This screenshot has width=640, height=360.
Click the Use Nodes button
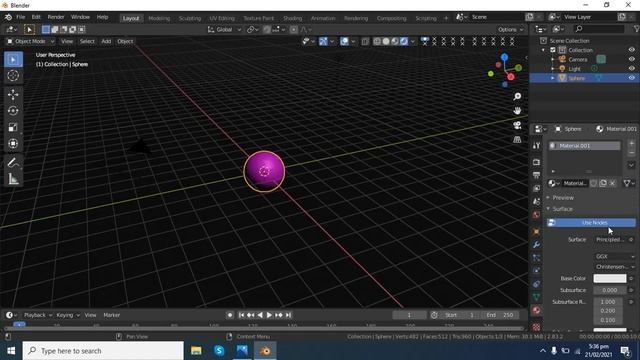(591, 222)
